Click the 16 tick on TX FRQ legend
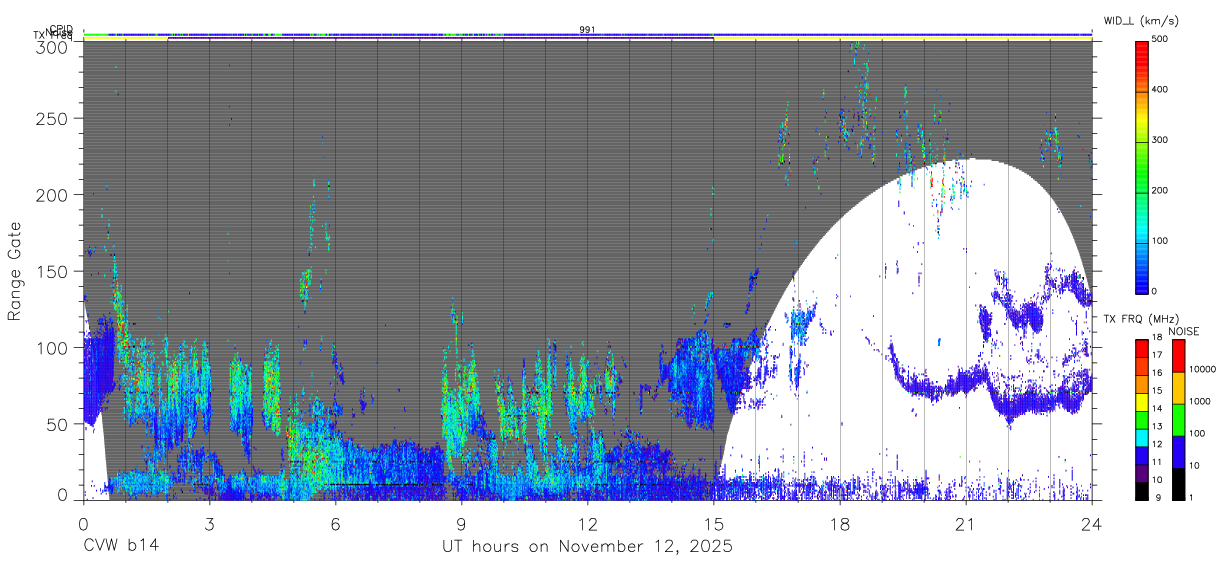The height and width of the screenshot is (567, 1228). 1158,373
